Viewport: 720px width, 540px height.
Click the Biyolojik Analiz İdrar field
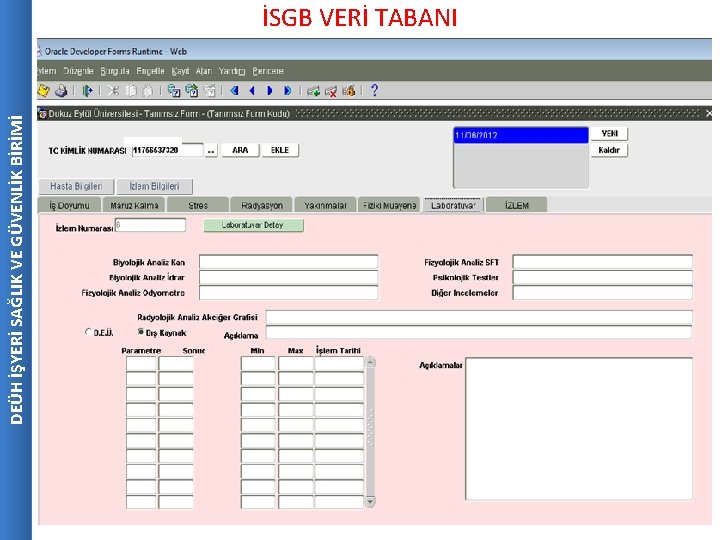click(x=288, y=277)
